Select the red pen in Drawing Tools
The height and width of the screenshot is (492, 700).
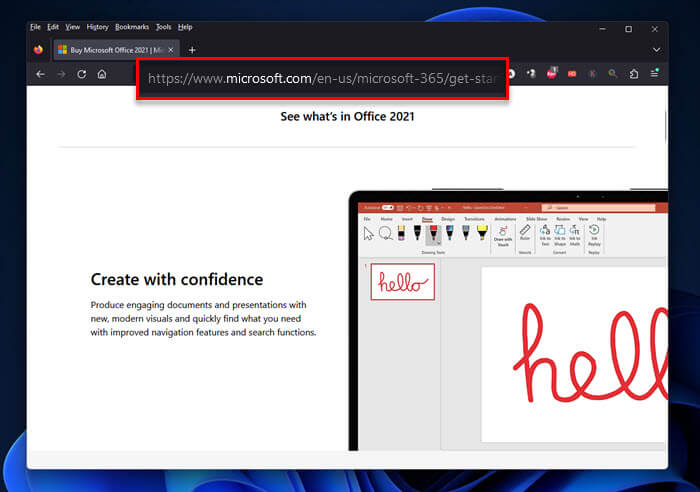pyautogui.click(x=433, y=233)
